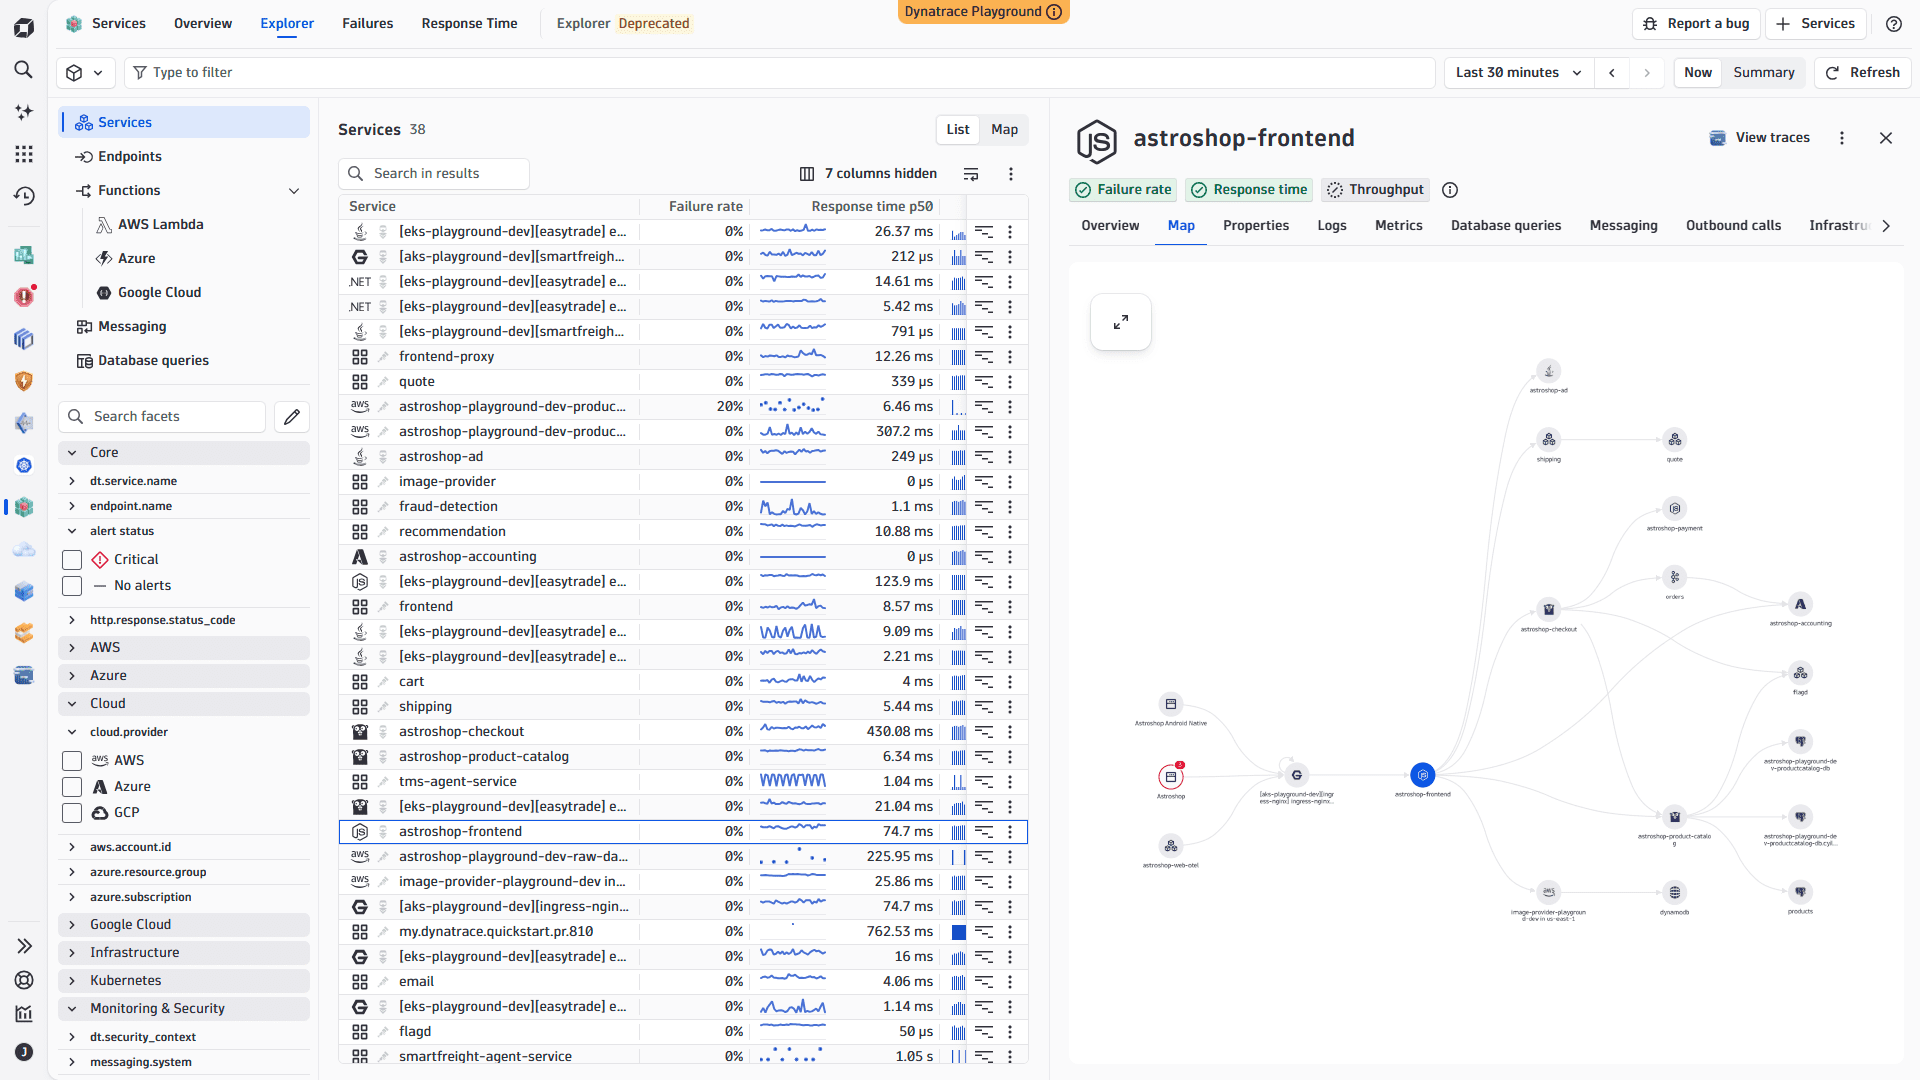Click the Throughput info icon
This screenshot has width=1920, height=1080.
click(1450, 190)
